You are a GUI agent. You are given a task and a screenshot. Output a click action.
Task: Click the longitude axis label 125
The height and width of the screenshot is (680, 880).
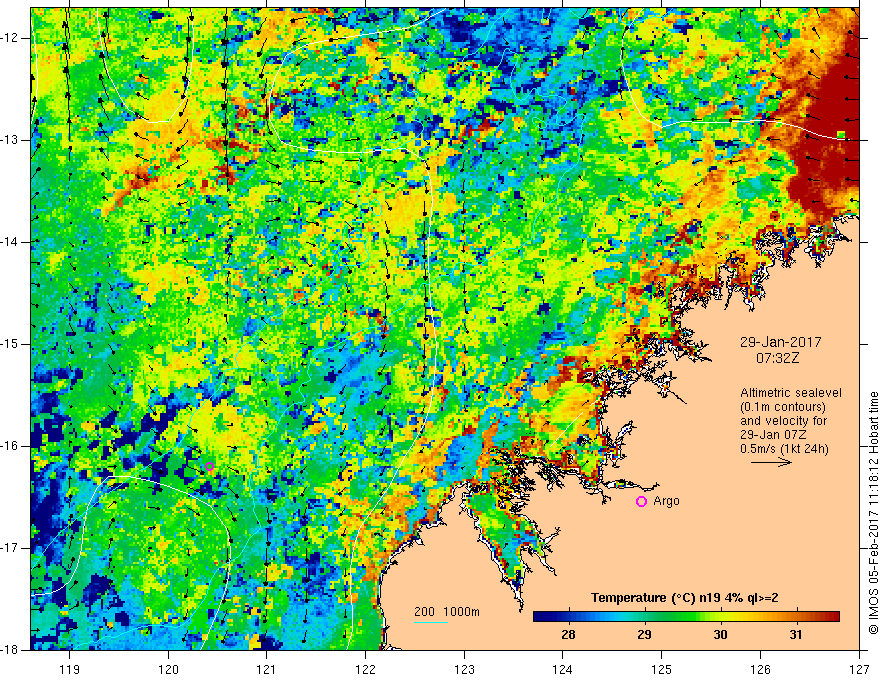[662, 669]
